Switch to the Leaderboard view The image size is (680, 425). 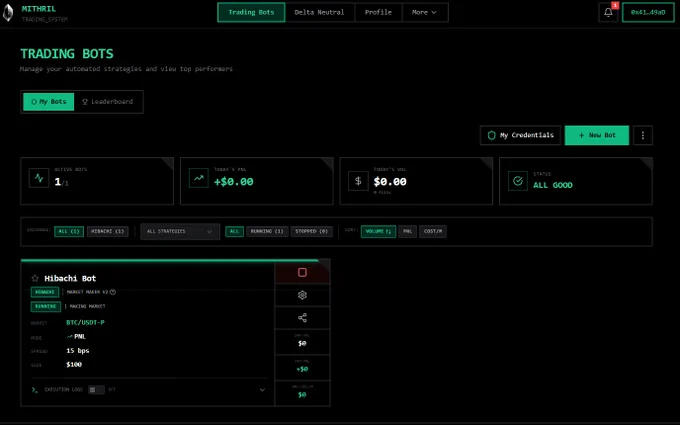pyautogui.click(x=108, y=101)
